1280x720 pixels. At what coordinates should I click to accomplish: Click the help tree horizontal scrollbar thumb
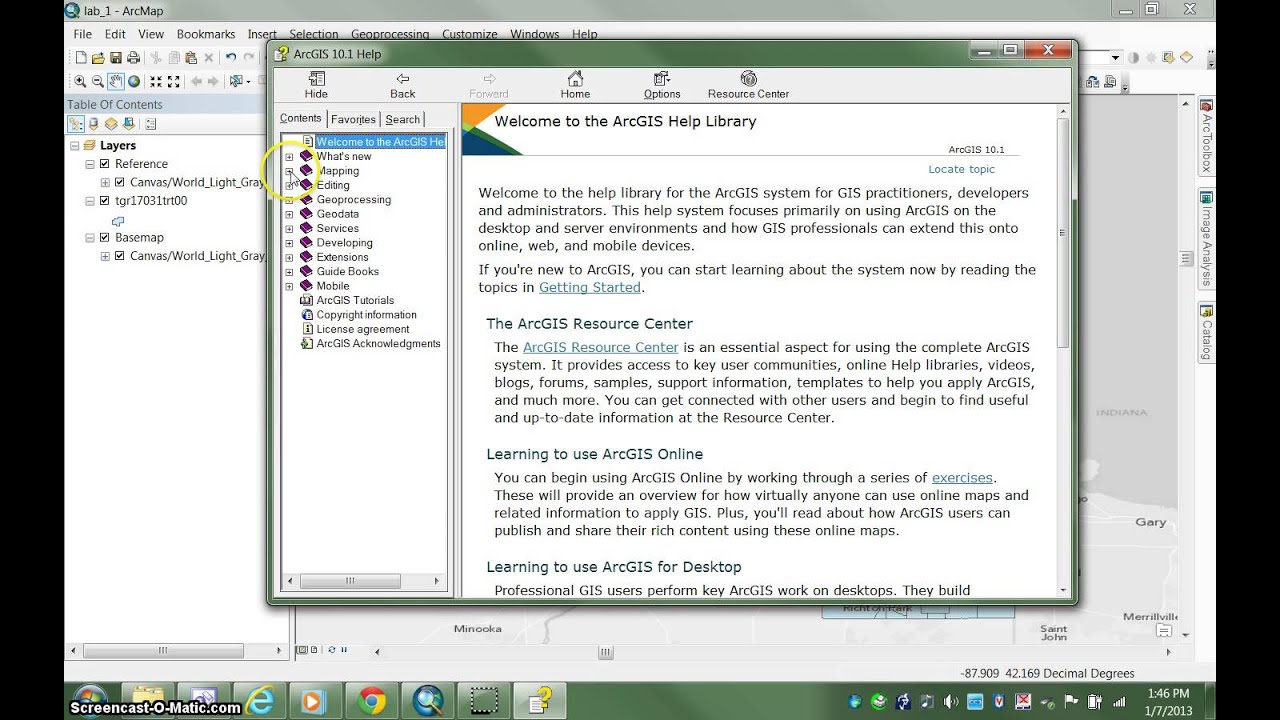pos(350,580)
